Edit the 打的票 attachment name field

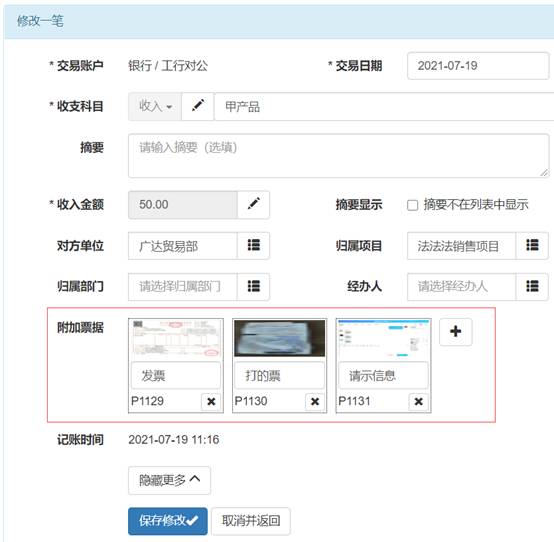click(279, 375)
